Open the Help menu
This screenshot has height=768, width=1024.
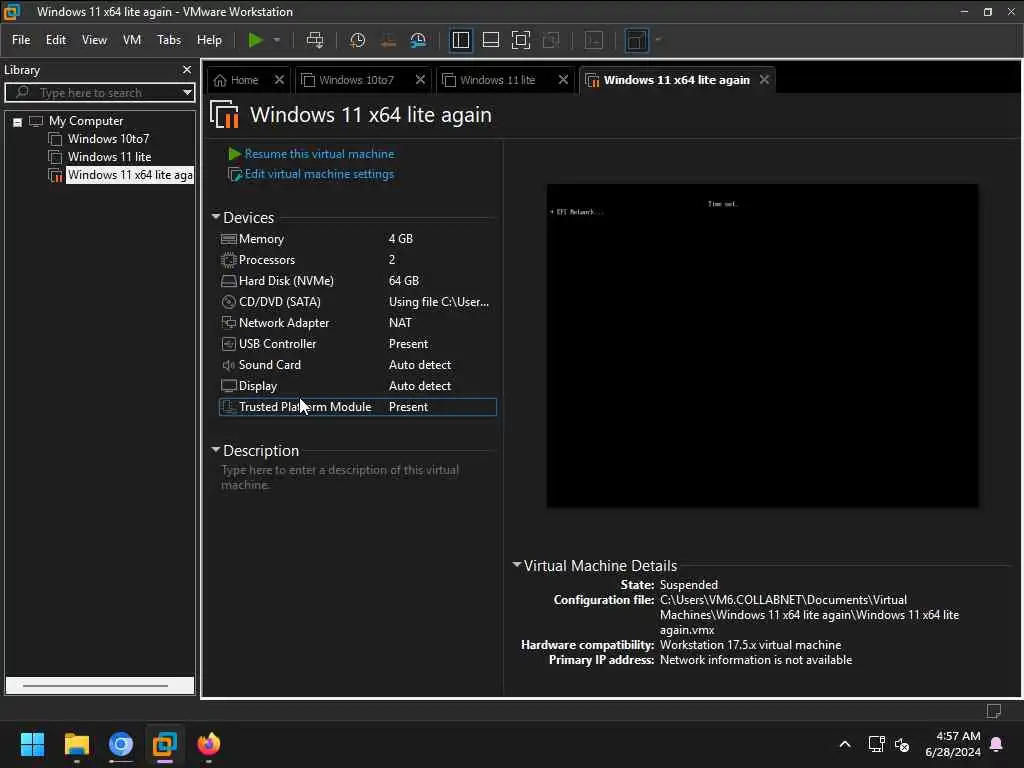point(209,40)
